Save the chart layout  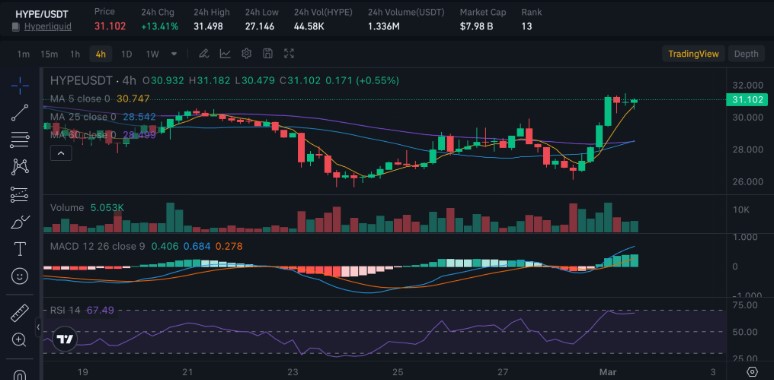click(268, 54)
